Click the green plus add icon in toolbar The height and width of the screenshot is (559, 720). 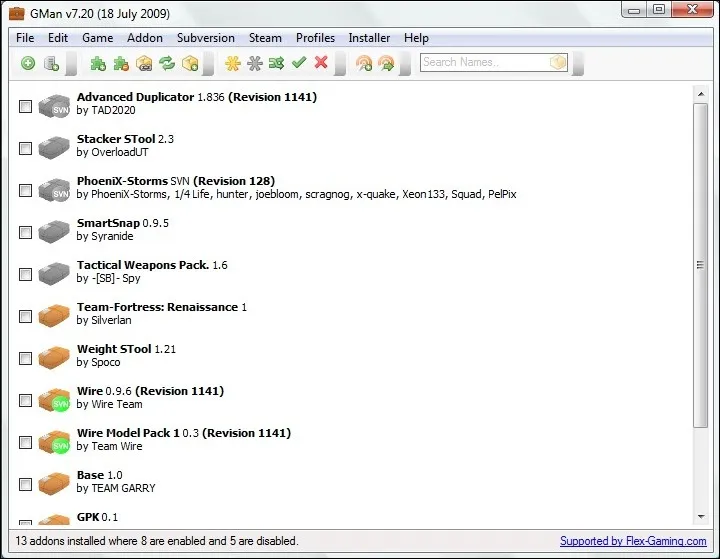28,63
